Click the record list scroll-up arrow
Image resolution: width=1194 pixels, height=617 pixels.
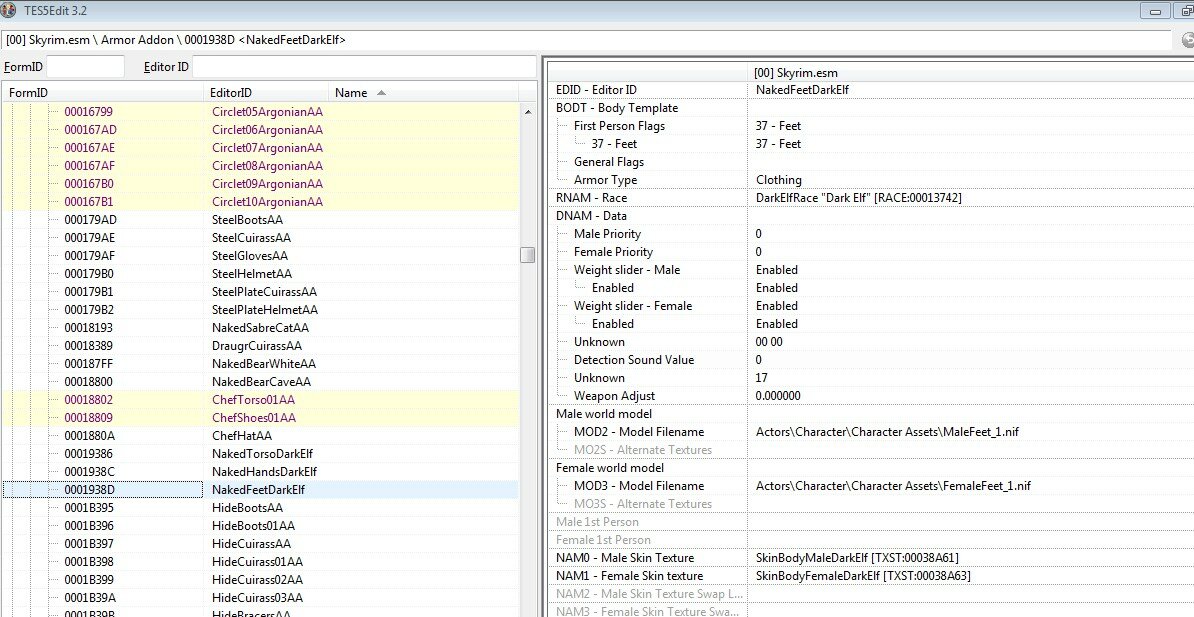click(x=527, y=112)
